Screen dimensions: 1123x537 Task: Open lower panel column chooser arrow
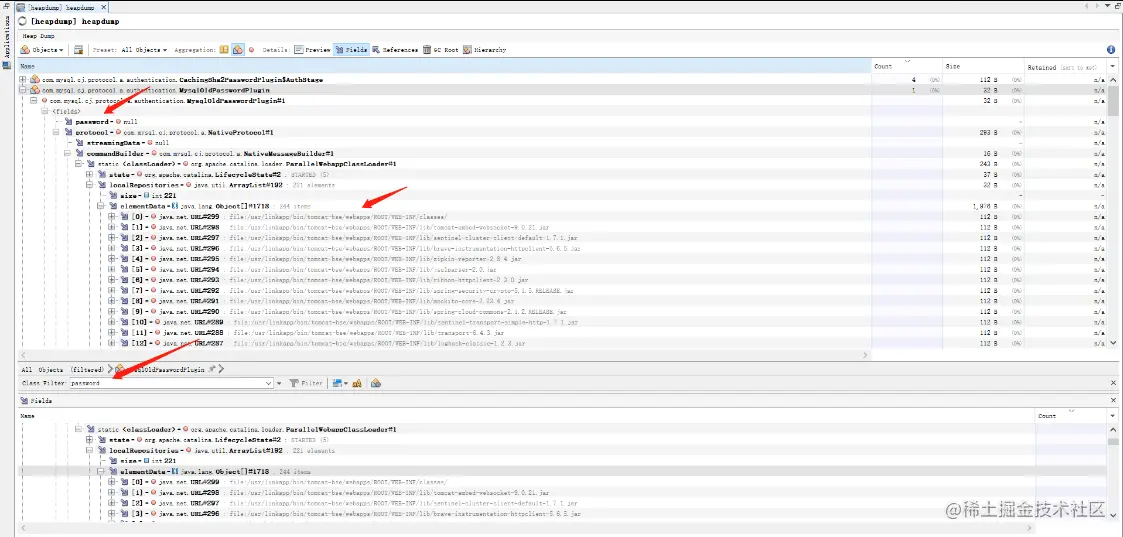pyautogui.click(x=1113, y=415)
